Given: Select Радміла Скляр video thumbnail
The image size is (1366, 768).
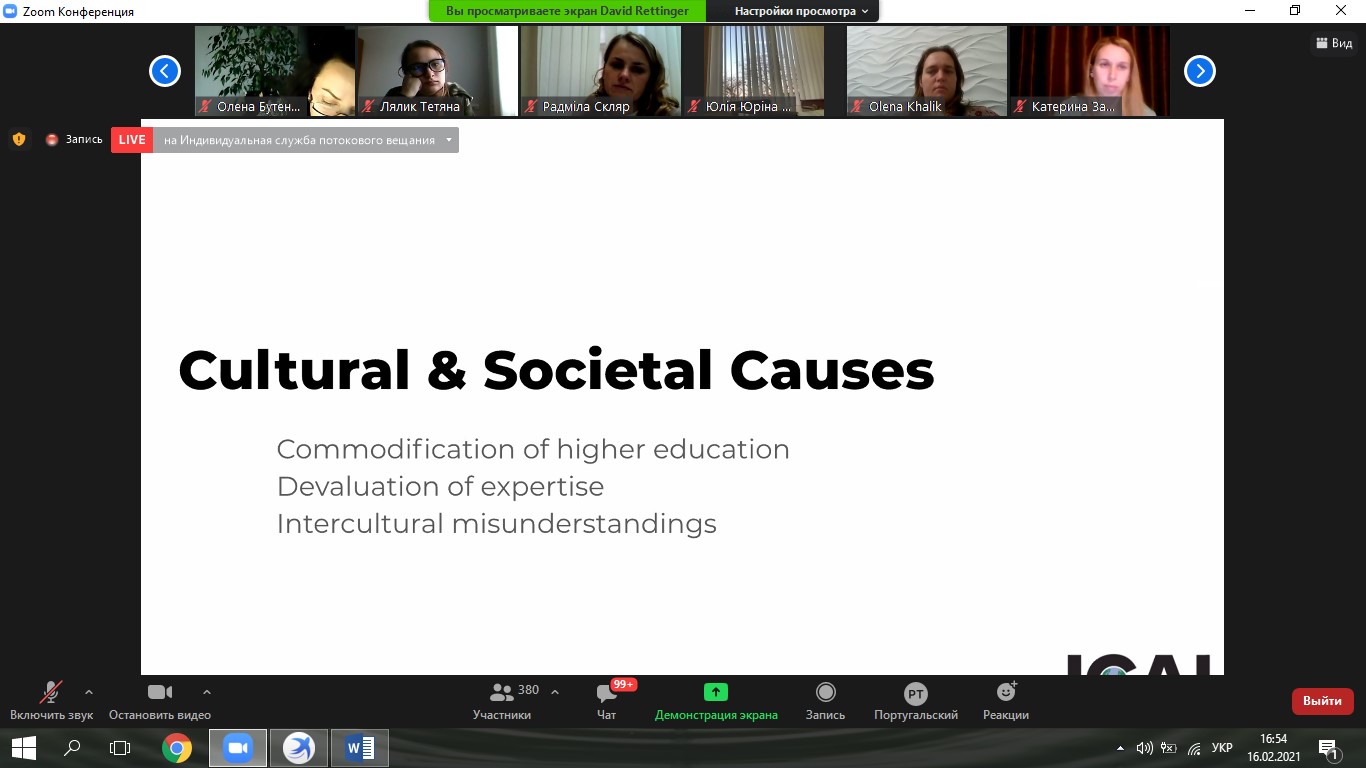Looking at the screenshot, I should coord(601,71).
